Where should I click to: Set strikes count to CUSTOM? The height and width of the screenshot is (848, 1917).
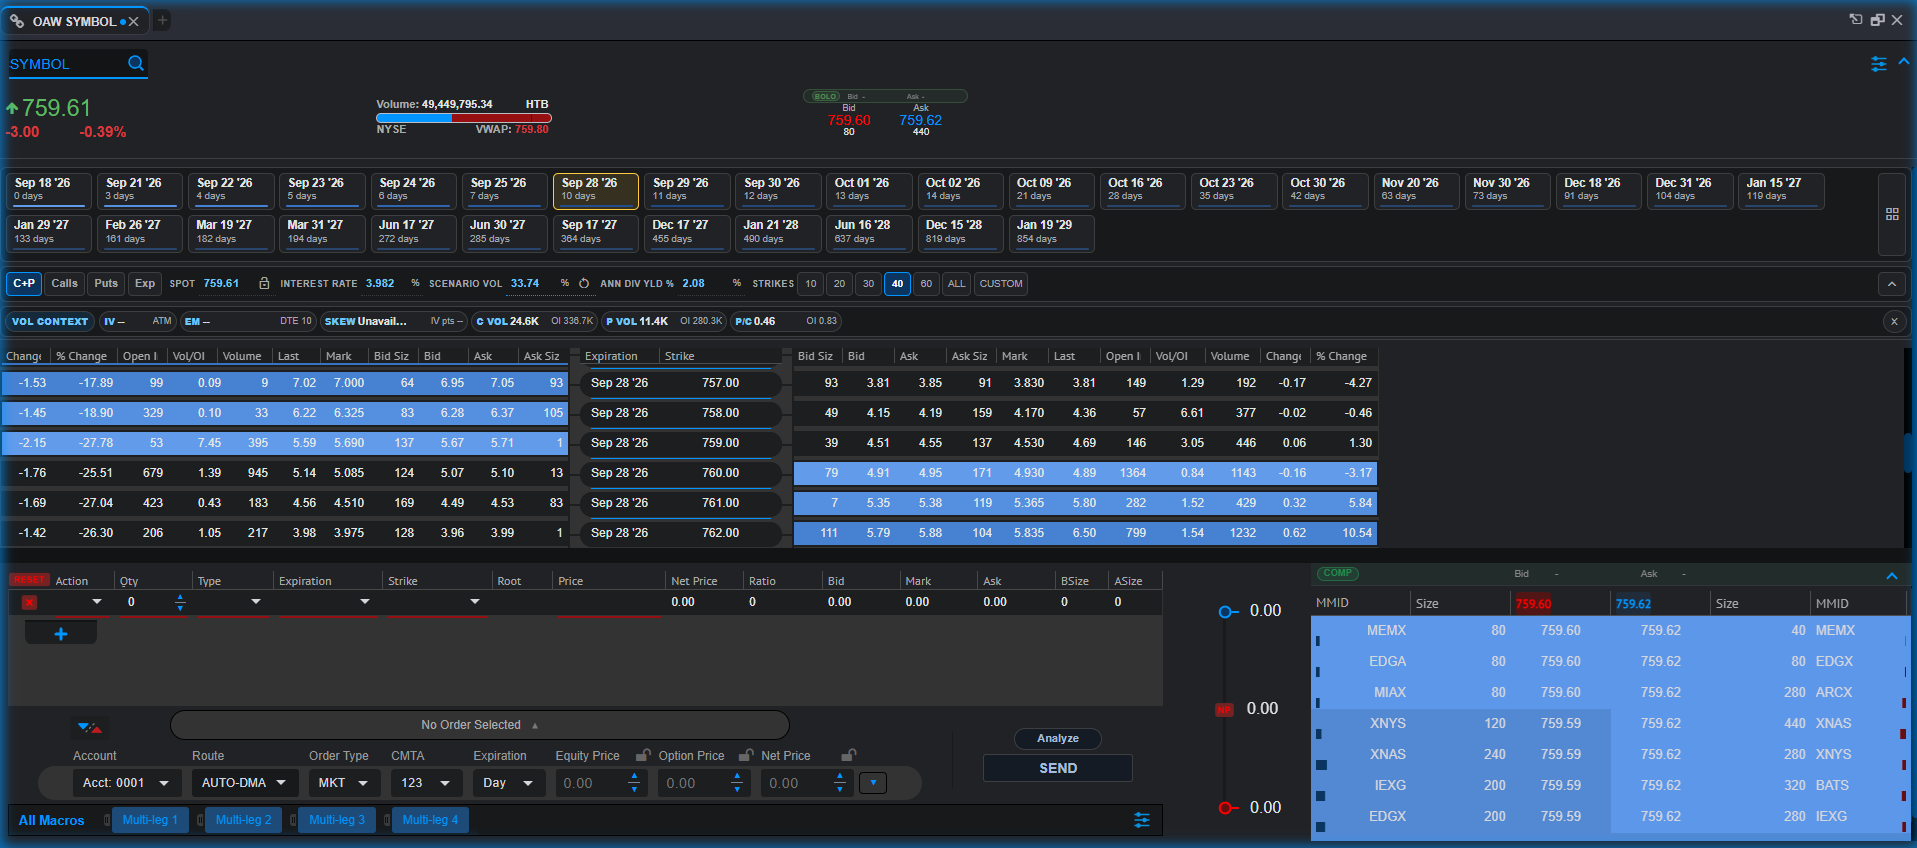(x=1001, y=284)
